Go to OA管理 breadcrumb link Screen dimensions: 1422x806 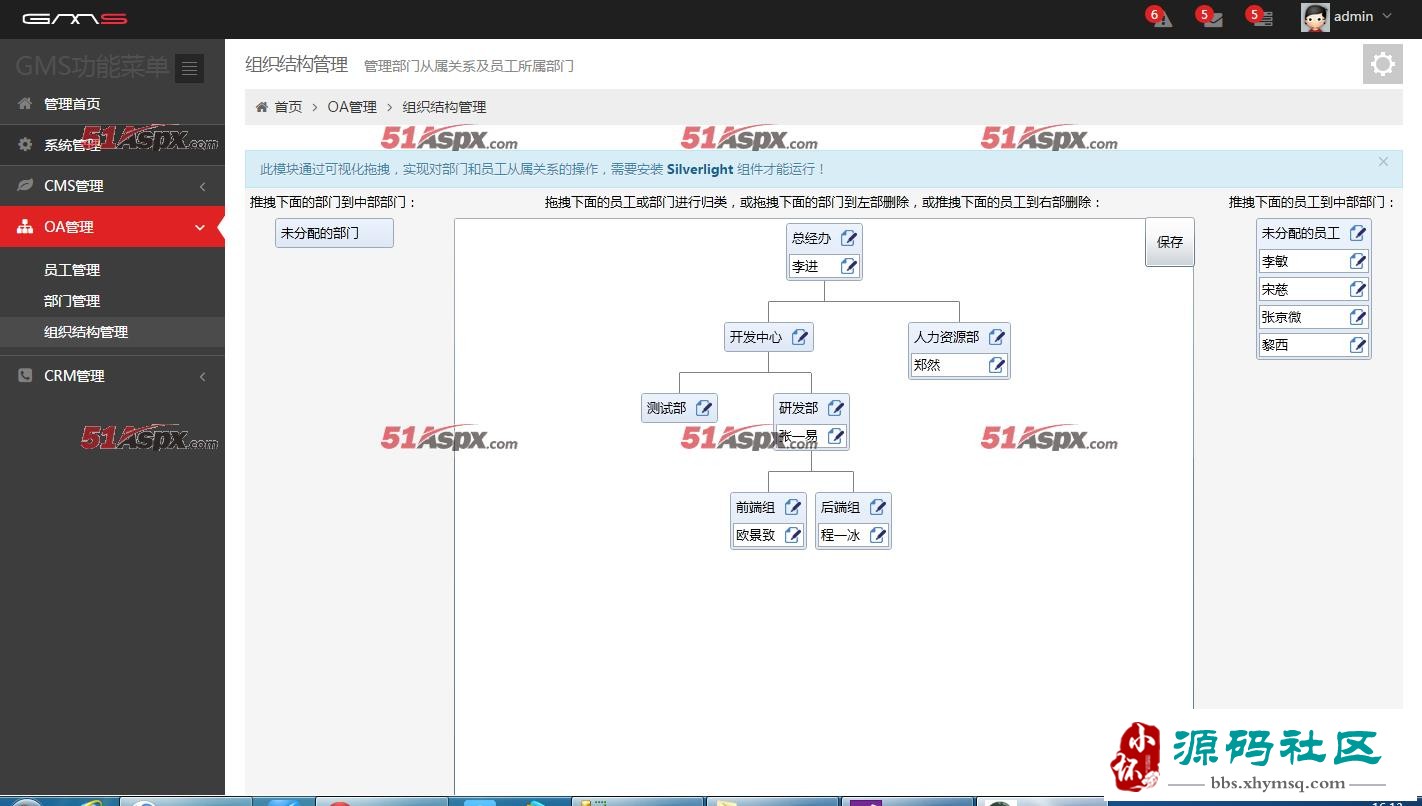click(352, 107)
